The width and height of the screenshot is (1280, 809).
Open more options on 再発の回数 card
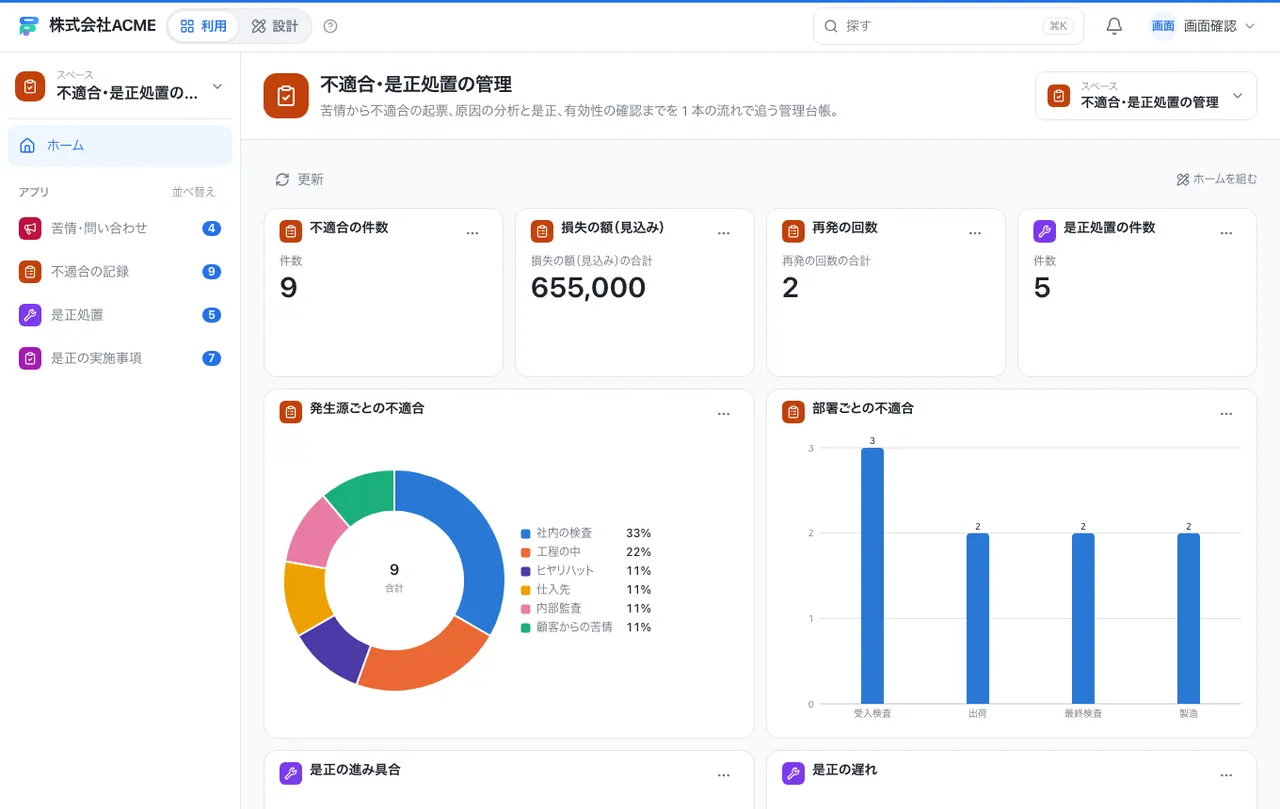[x=975, y=233]
